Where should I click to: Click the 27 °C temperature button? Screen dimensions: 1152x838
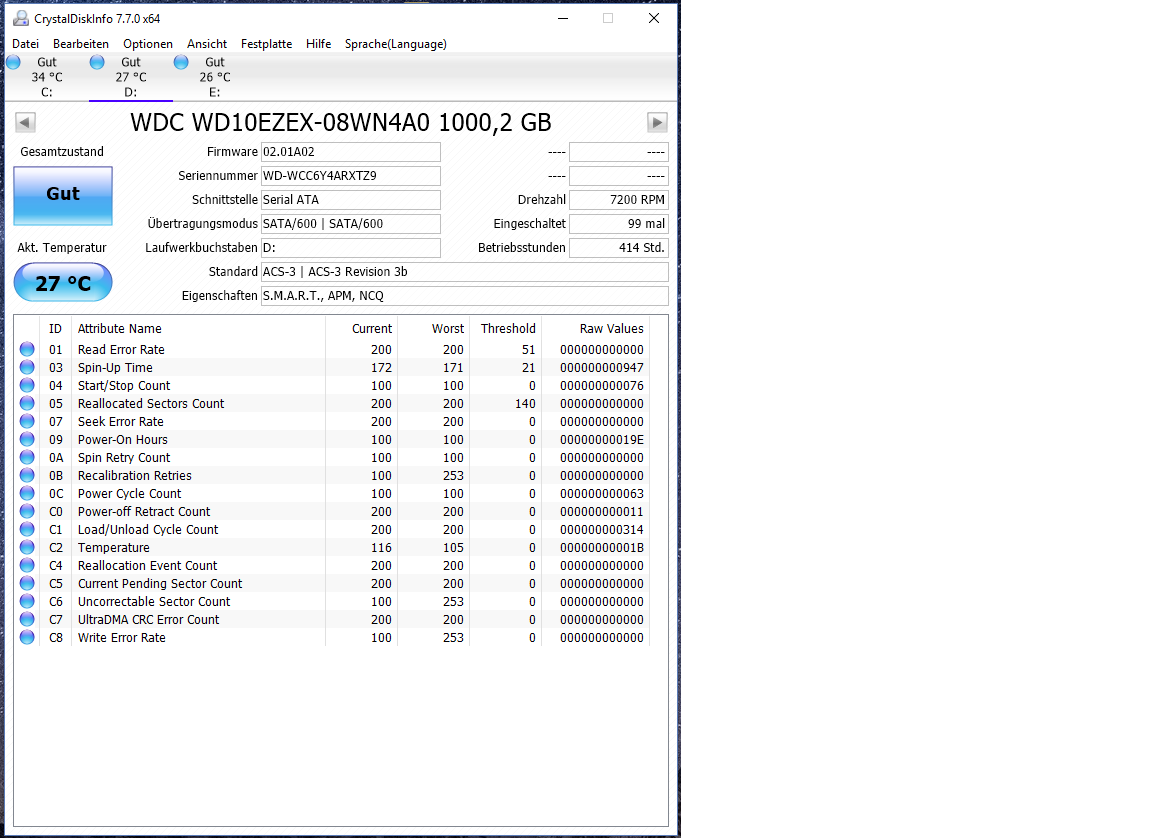coord(63,283)
